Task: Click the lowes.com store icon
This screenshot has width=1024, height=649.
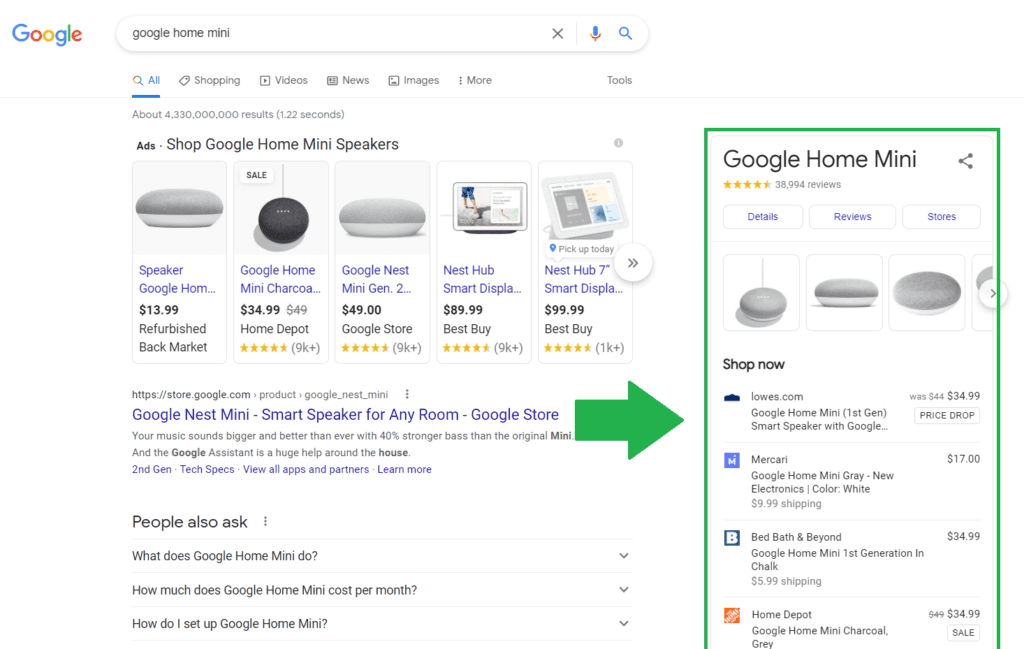Action: coord(732,397)
